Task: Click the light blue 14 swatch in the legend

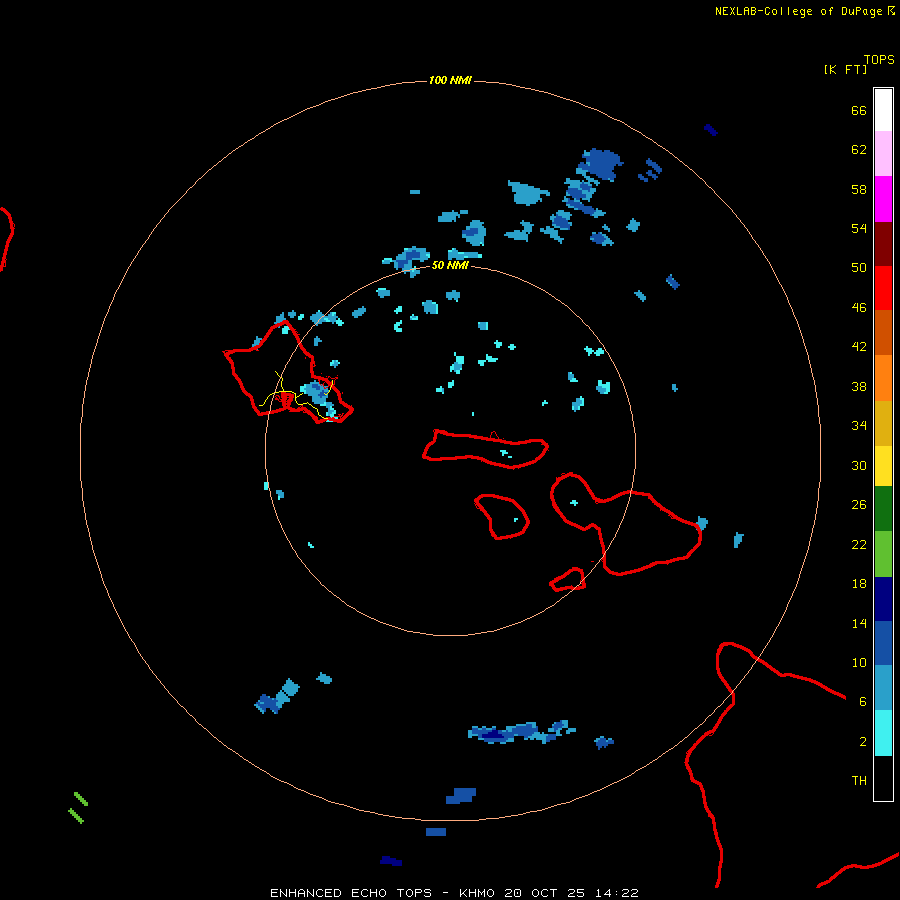Action: 883,687
